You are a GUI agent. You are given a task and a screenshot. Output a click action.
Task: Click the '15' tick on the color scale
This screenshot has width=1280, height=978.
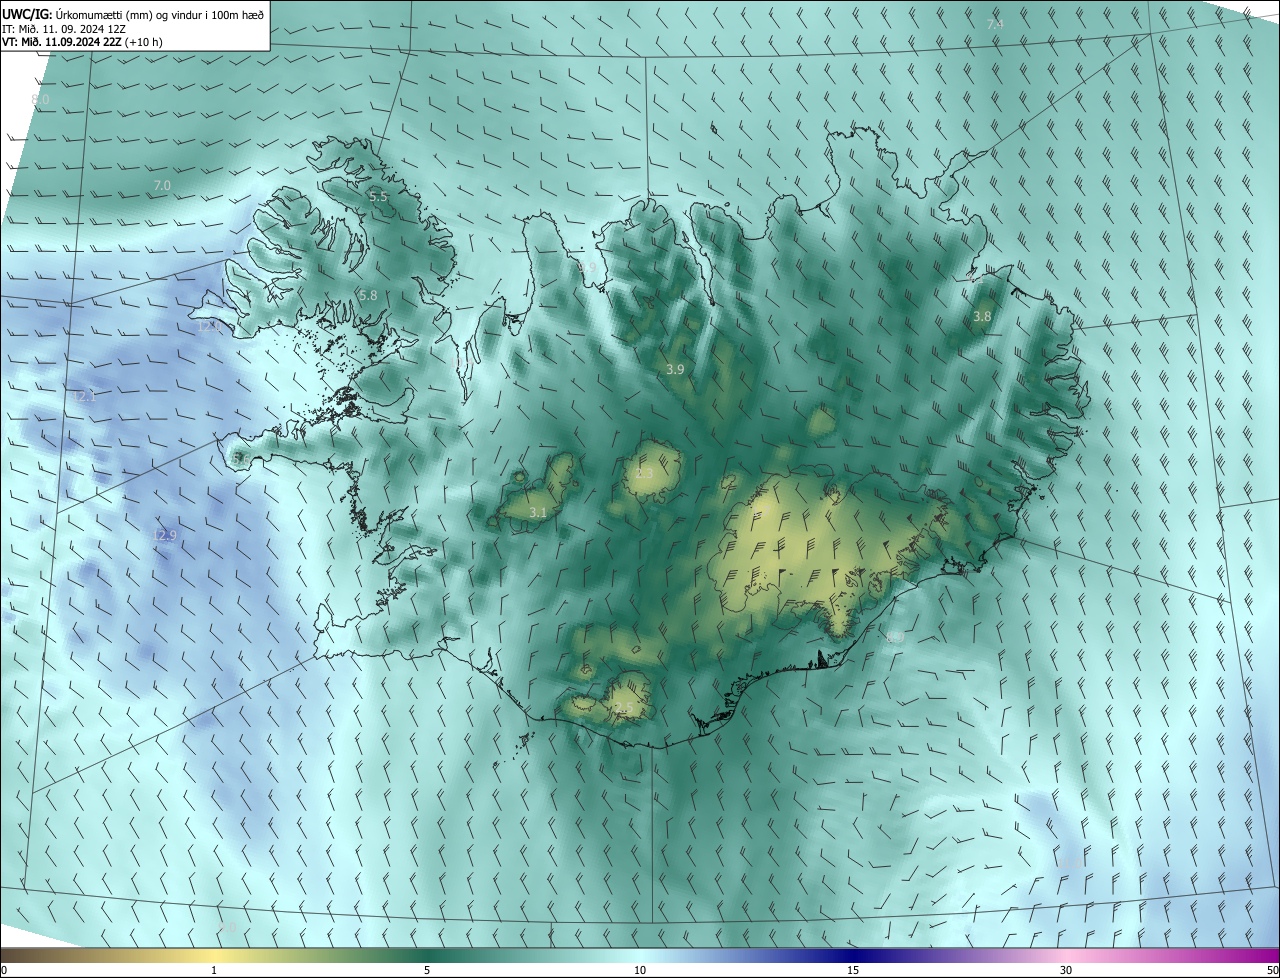pos(853,970)
